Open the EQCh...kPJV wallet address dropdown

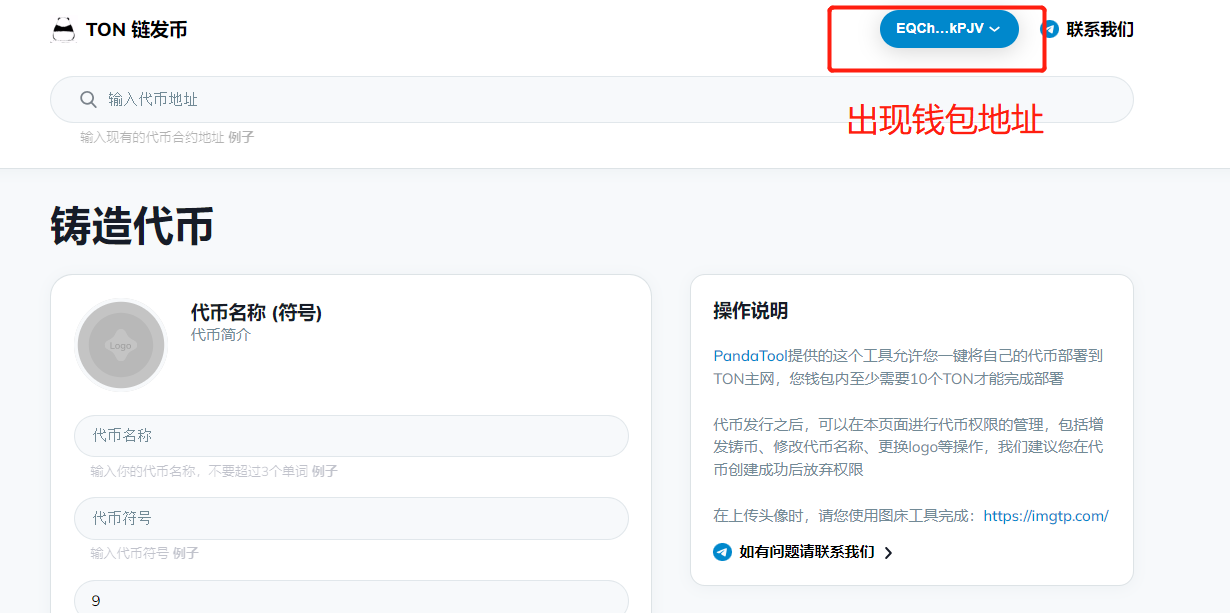point(940,29)
